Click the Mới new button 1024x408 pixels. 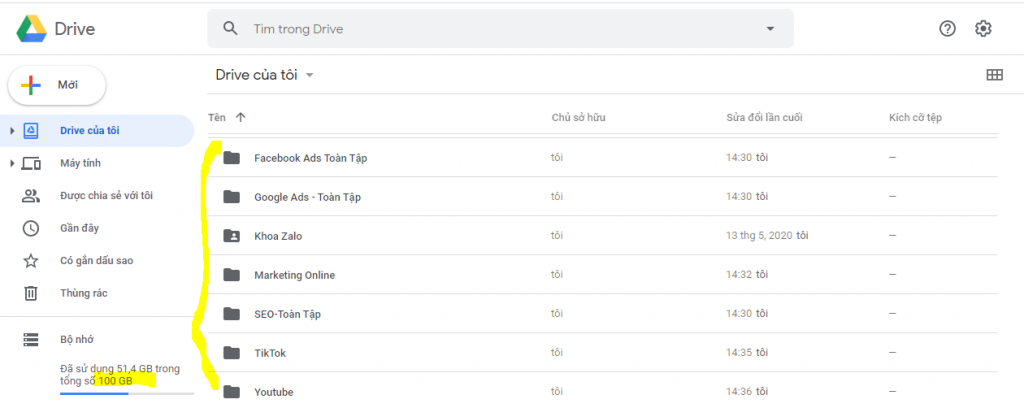pos(57,85)
